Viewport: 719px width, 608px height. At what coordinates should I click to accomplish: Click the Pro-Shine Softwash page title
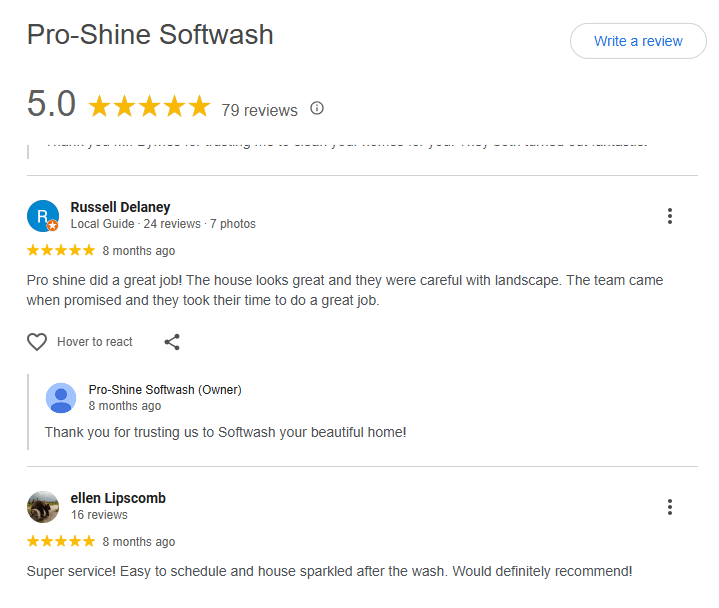tap(150, 34)
